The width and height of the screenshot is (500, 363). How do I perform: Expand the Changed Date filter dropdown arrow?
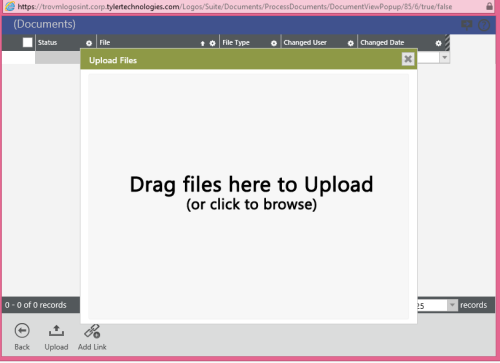point(444,57)
